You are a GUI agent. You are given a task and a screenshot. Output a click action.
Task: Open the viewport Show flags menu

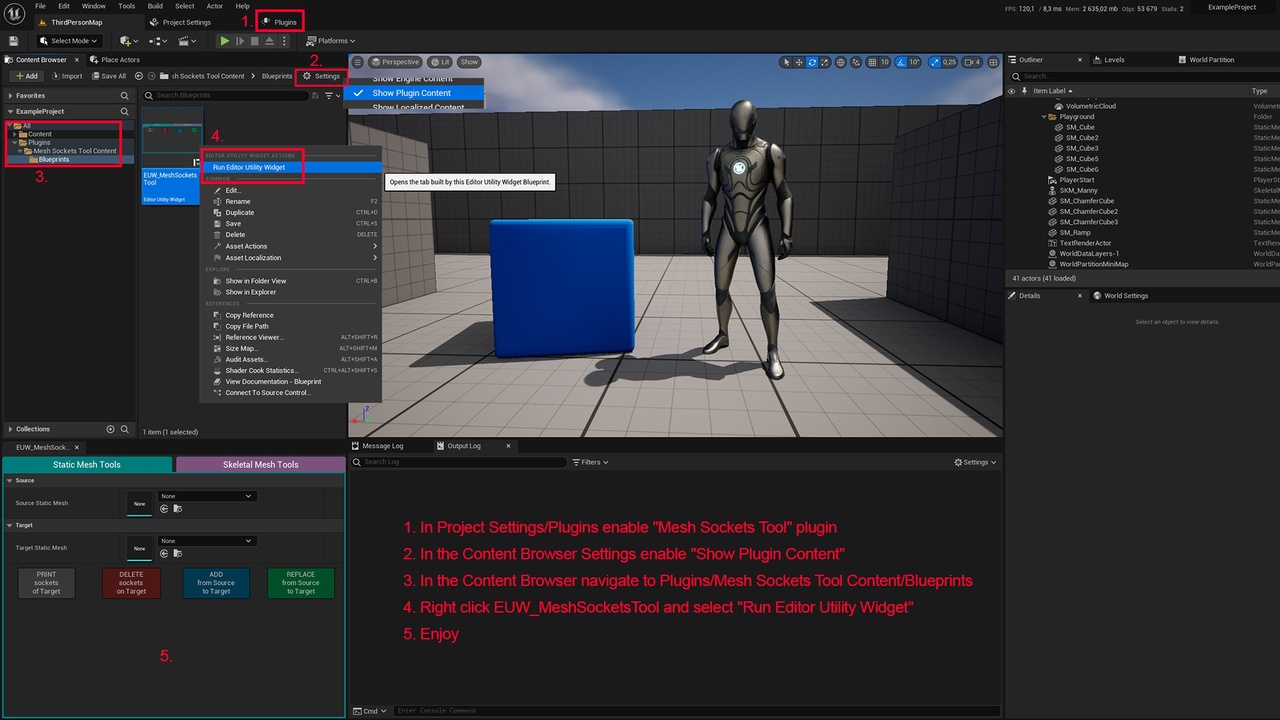[x=469, y=62]
